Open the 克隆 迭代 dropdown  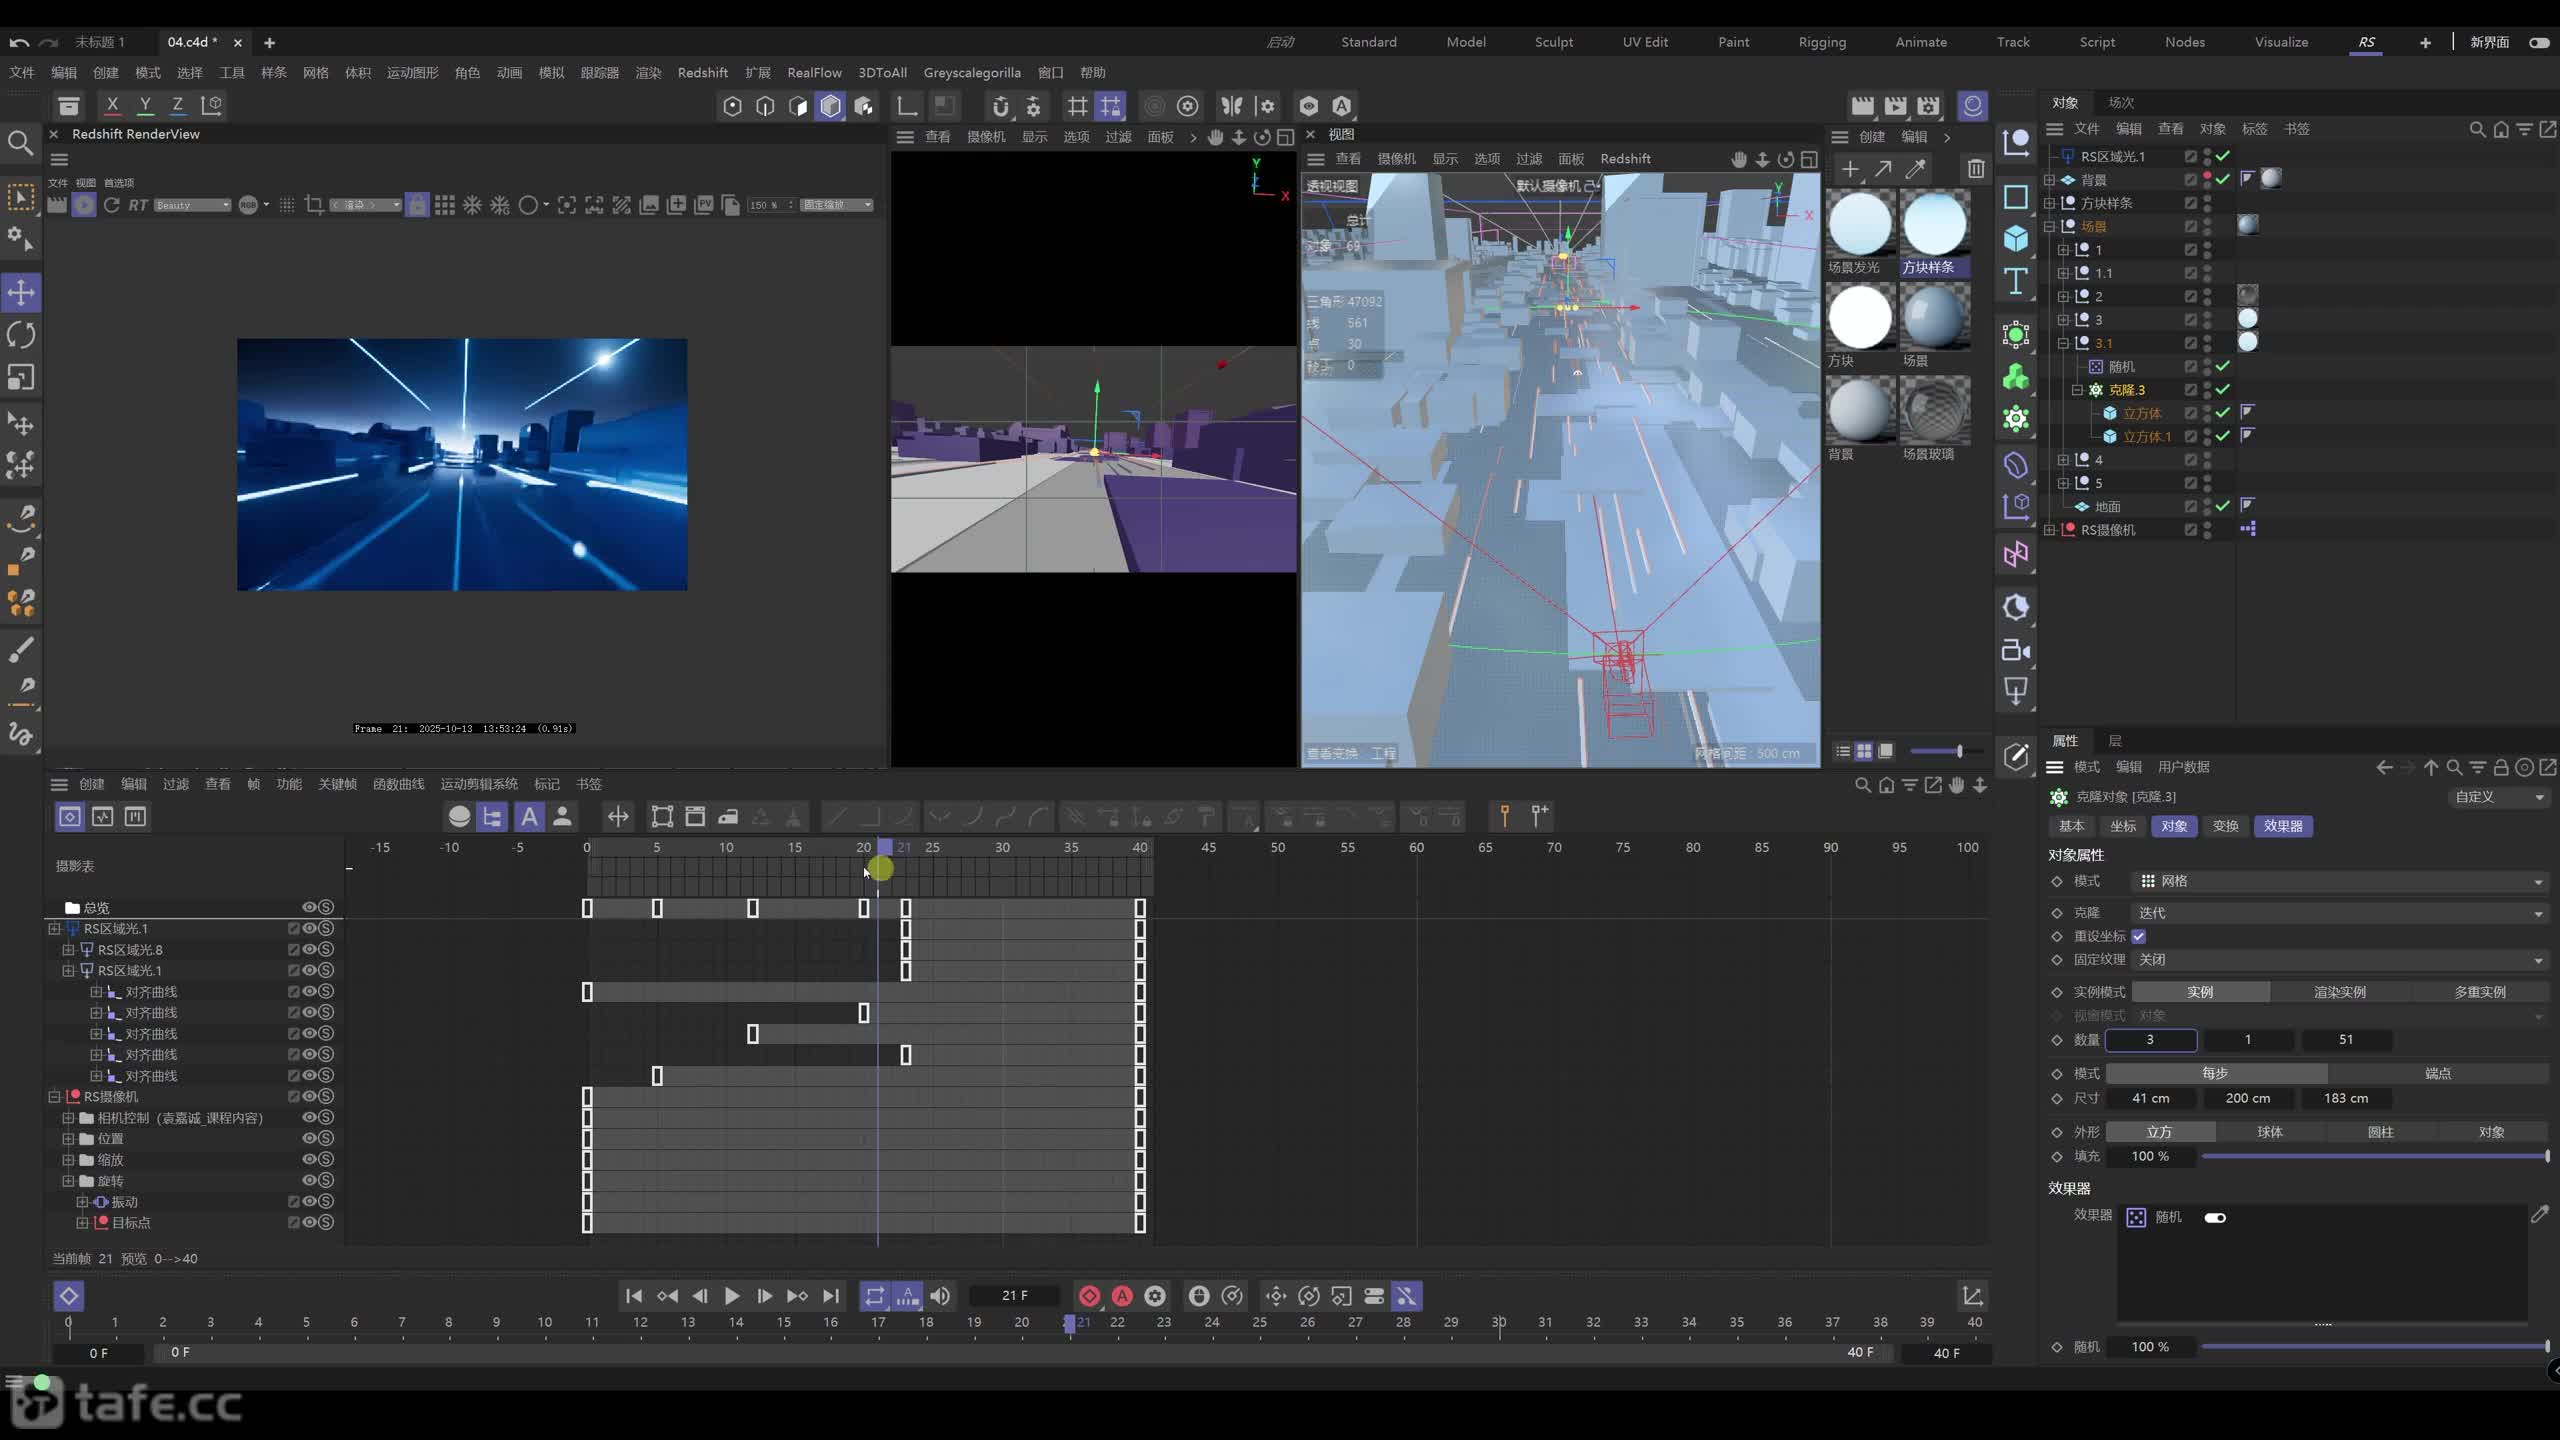[2339, 913]
